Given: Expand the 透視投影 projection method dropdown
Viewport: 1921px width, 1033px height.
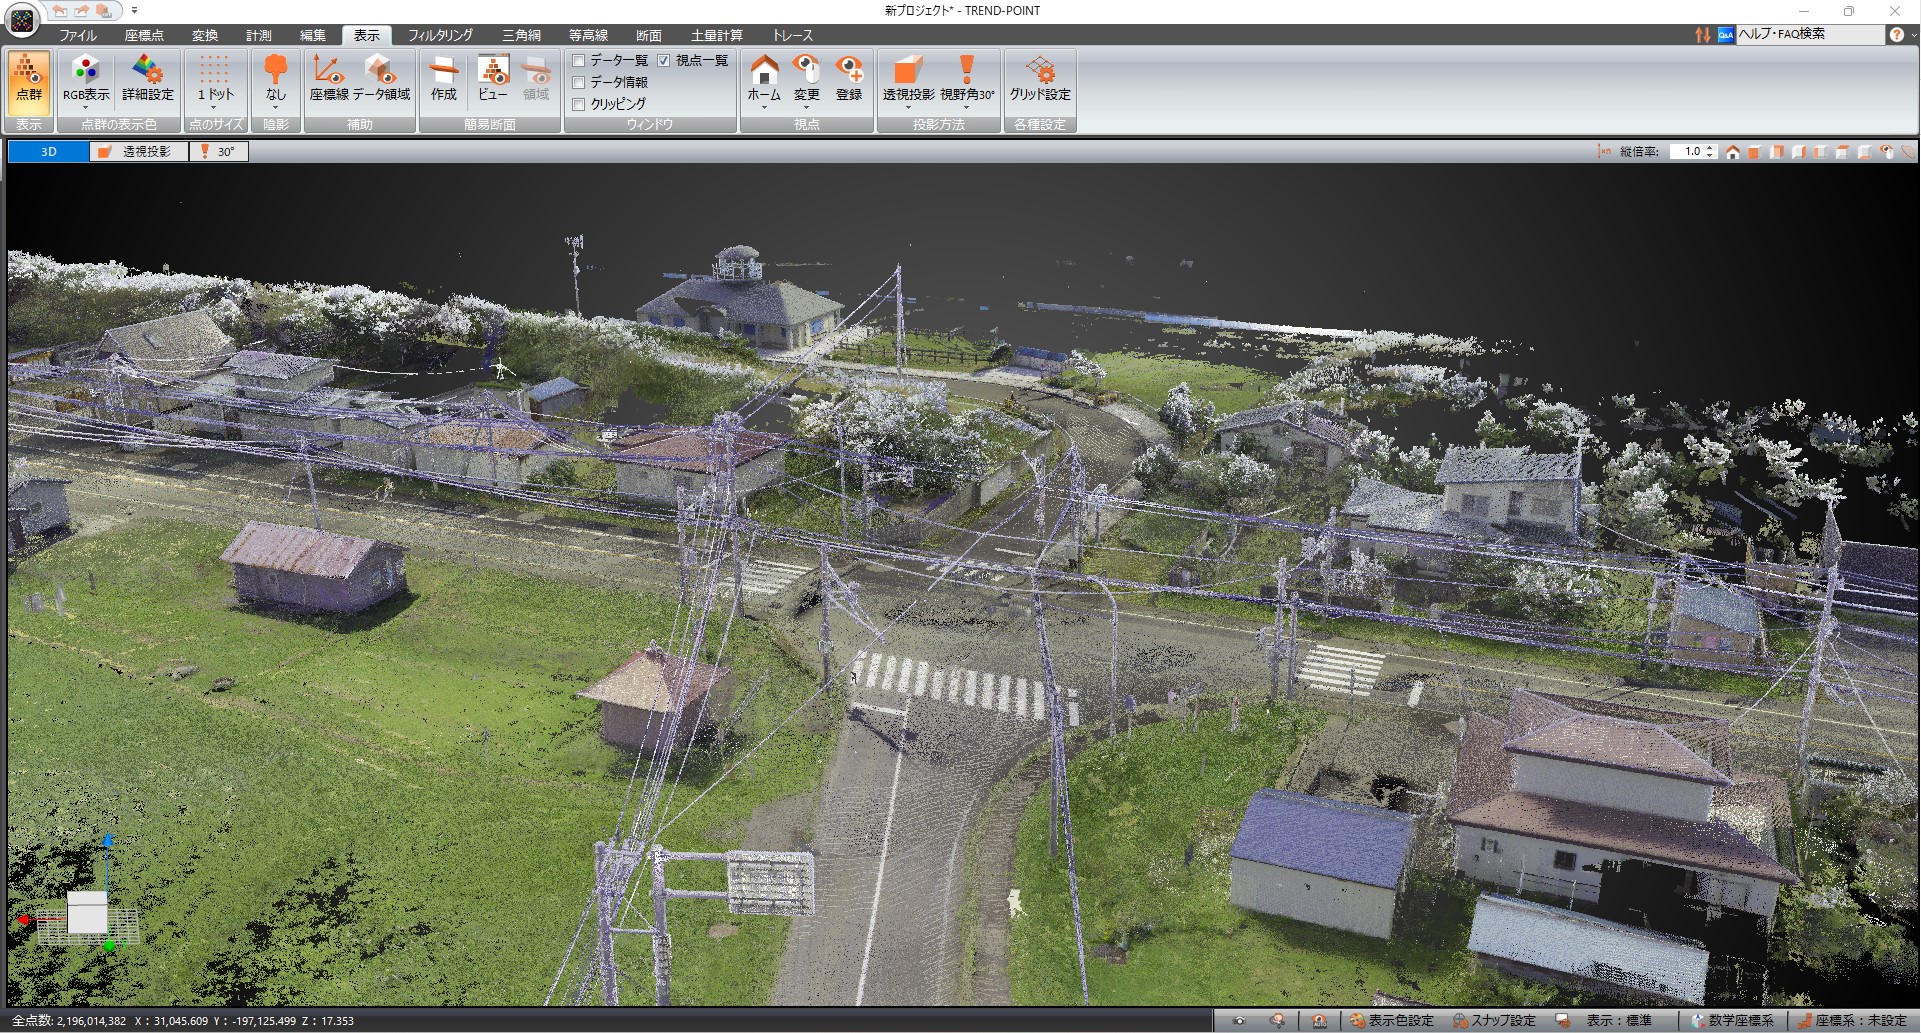Looking at the screenshot, I should [x=908, y=106].
